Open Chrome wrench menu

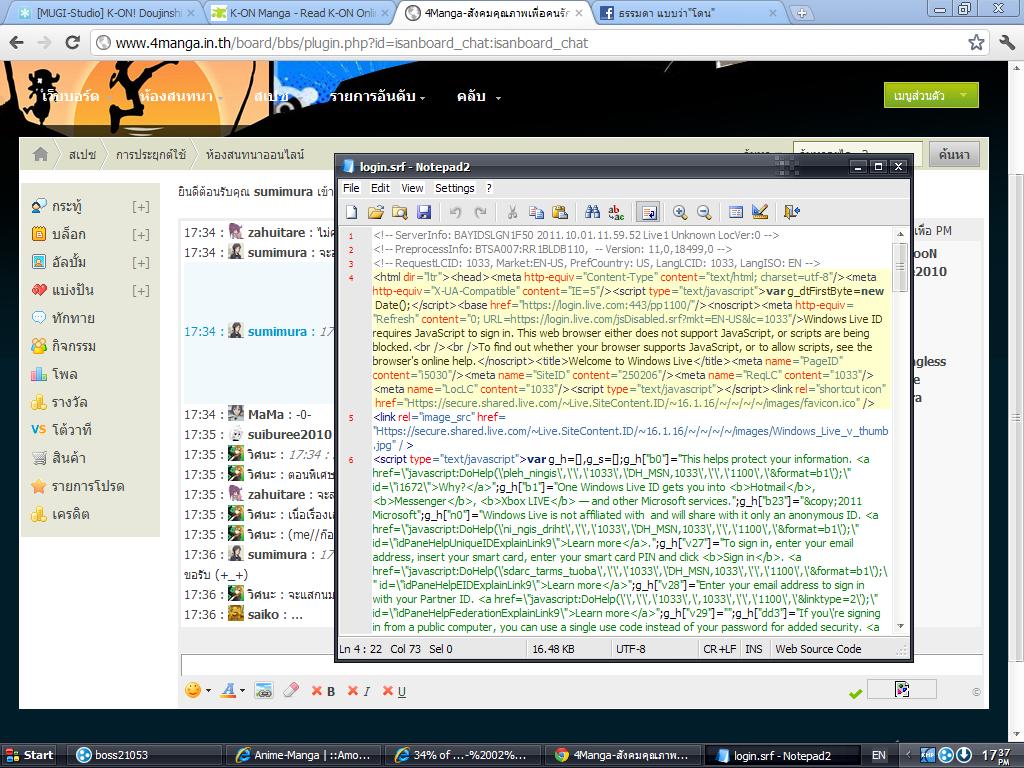coord(1006,42)
